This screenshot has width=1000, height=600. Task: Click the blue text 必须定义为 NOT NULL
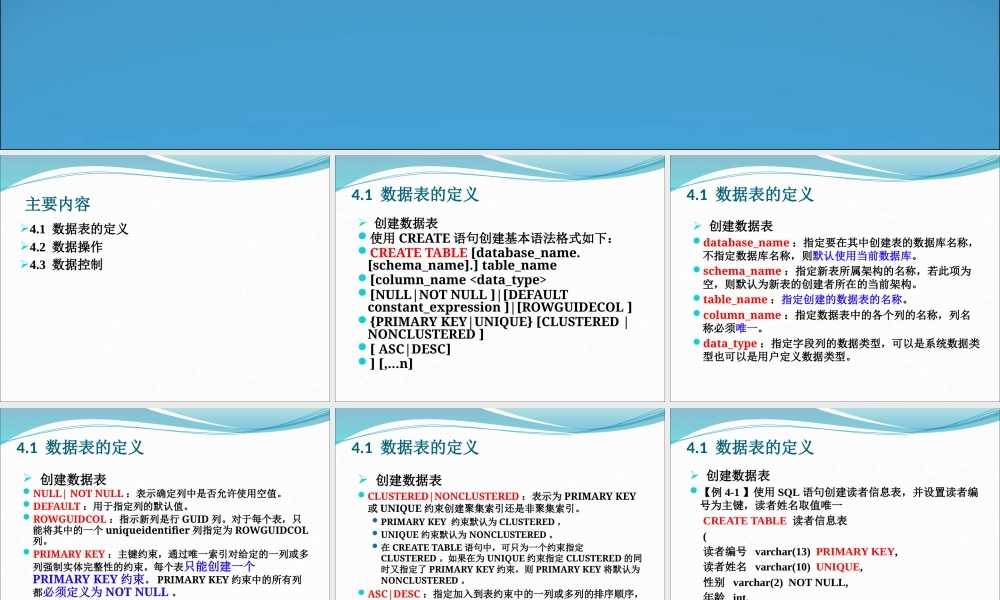(x=106, y=592)
